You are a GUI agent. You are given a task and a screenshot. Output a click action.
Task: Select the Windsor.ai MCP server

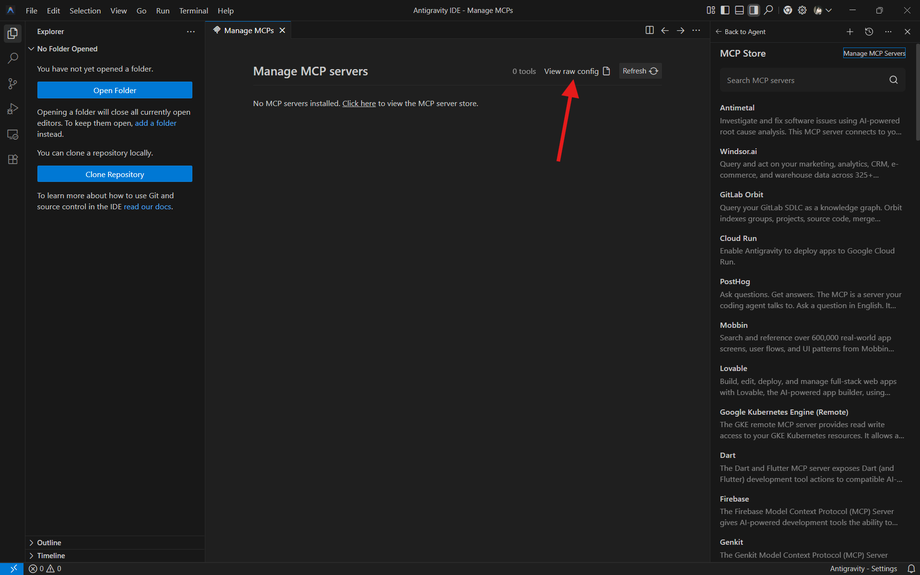pos(811,164)
